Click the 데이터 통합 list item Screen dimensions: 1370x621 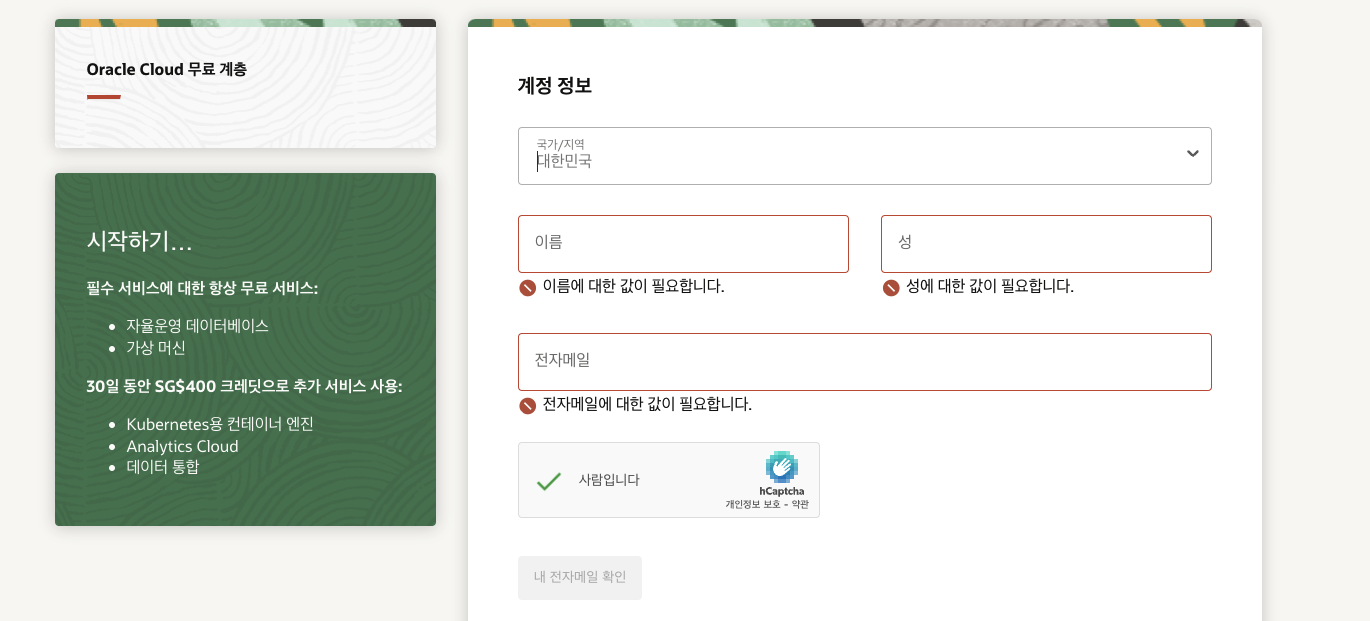(x=163, y=467)
